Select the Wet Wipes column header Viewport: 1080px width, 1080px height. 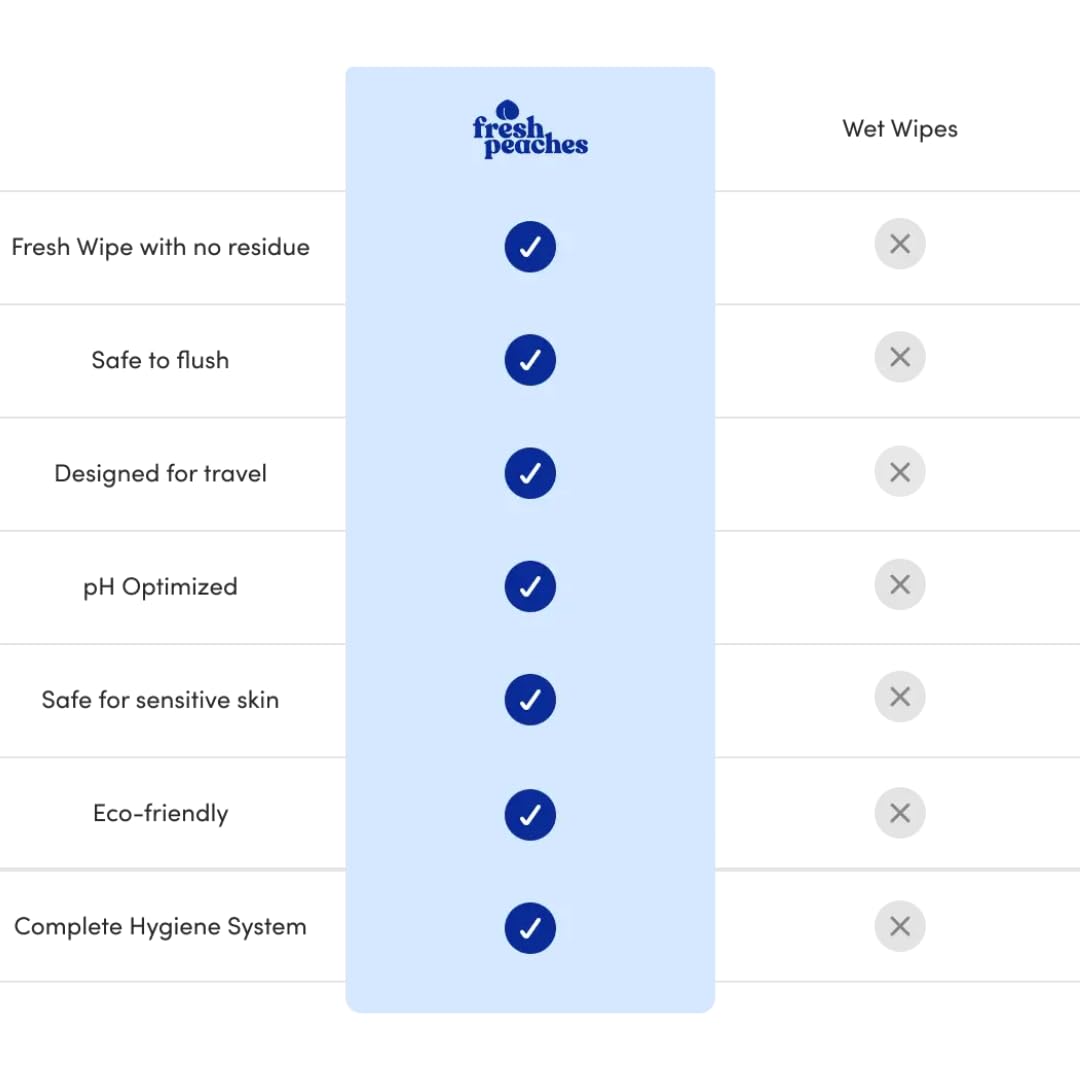(x=900, y=129)
